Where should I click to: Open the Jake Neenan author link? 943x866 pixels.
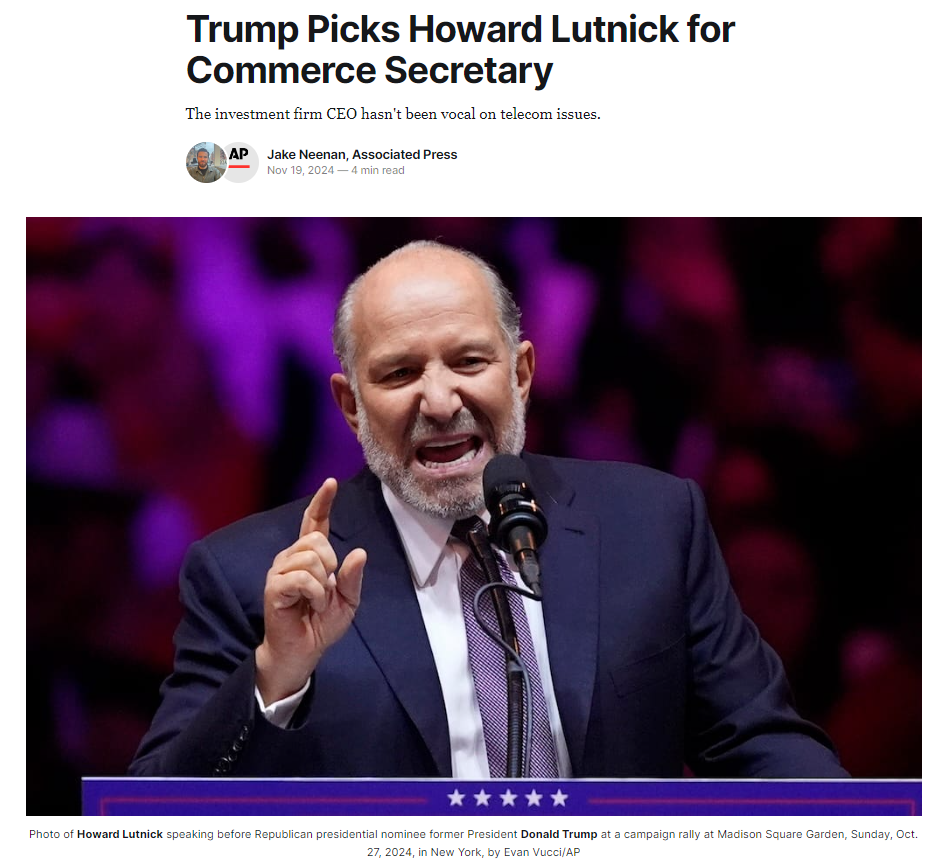tap(306, 155)
